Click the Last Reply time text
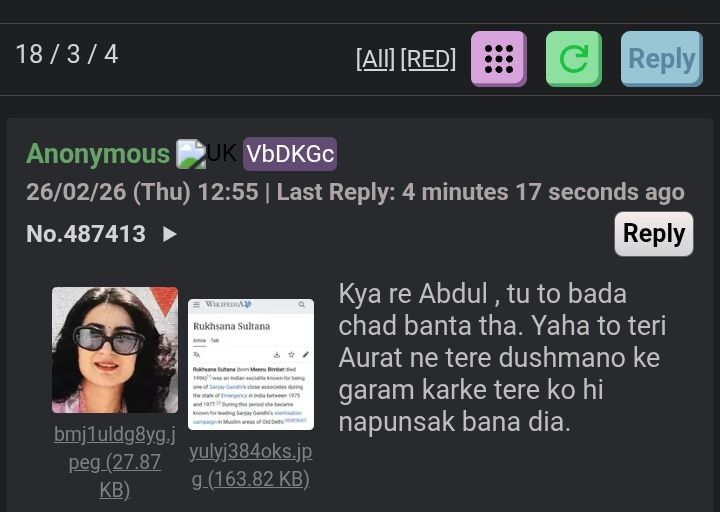This screenshot has height=512, width=720. [481, 192]
